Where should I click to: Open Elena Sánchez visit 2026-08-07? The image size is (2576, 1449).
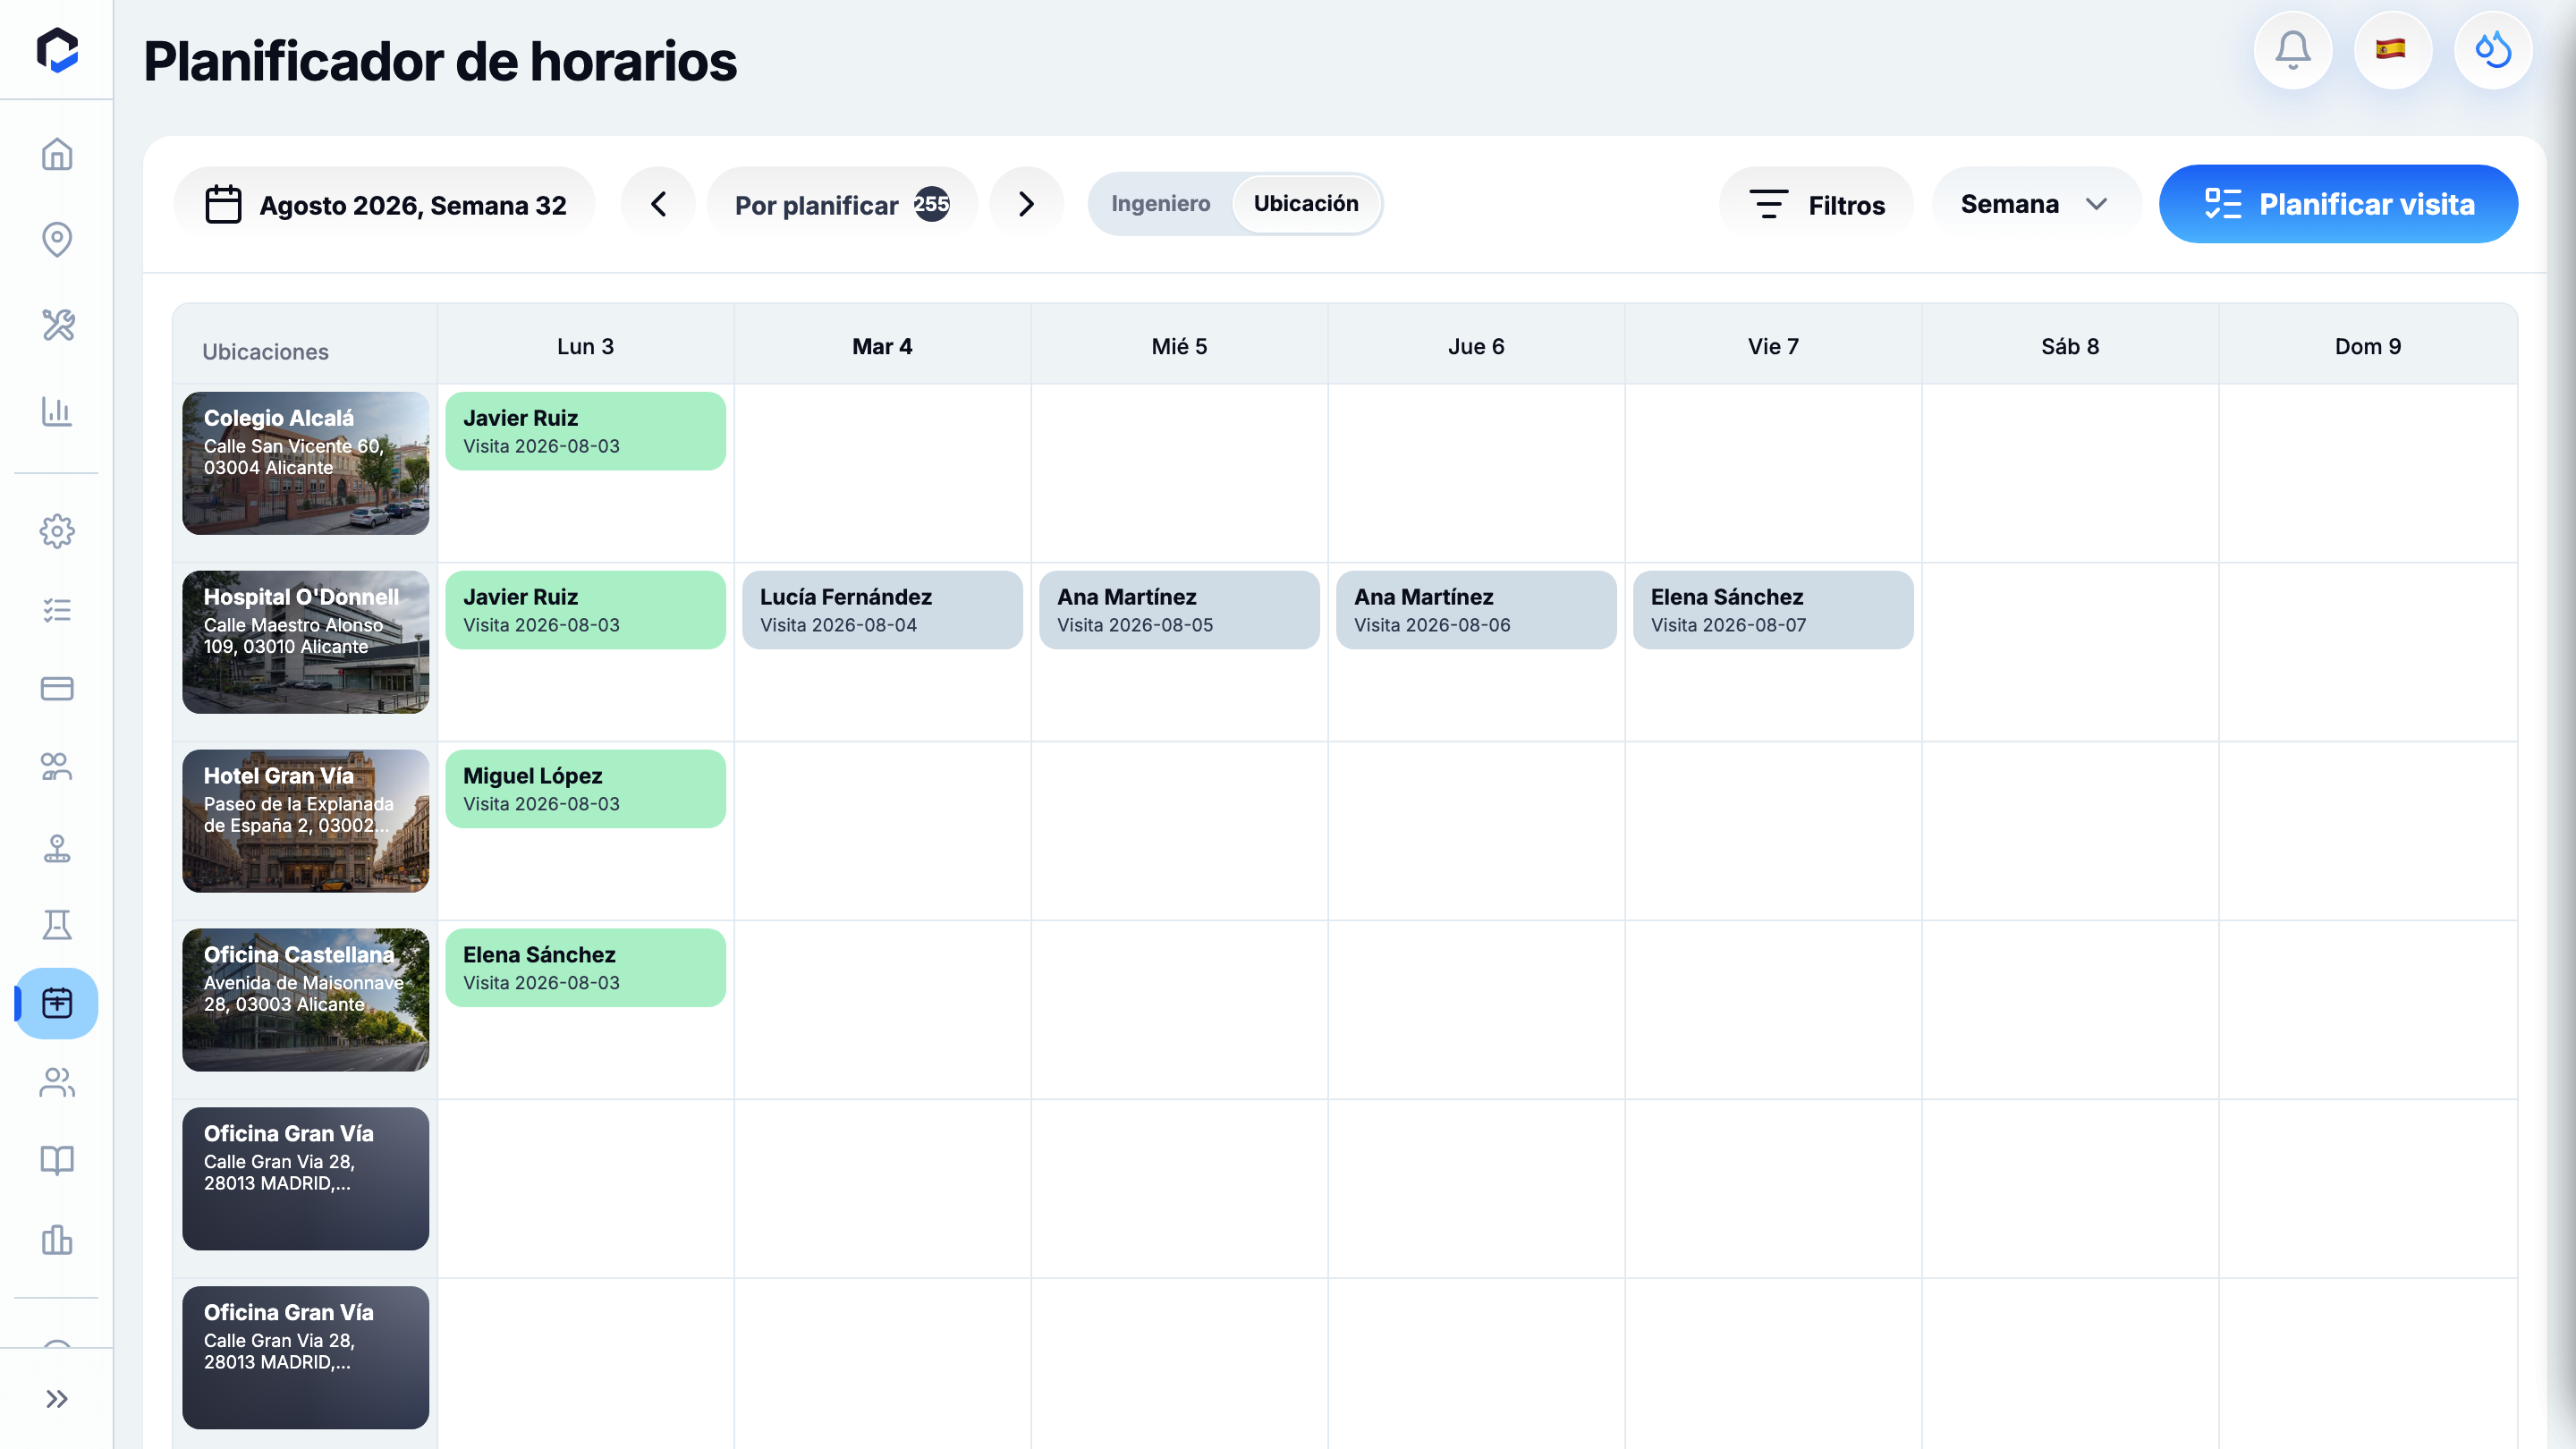pos(1773,610)
